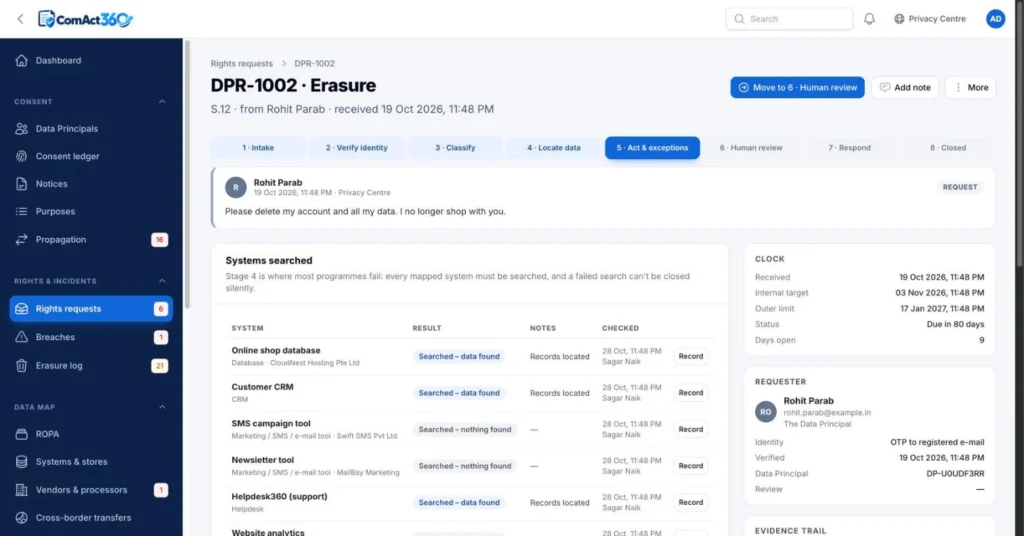Image resolution: width=1024 pixels, height=536 pixels.
Task: Click the Consent ledger fingerprint icon
Action: coord(22,156)
